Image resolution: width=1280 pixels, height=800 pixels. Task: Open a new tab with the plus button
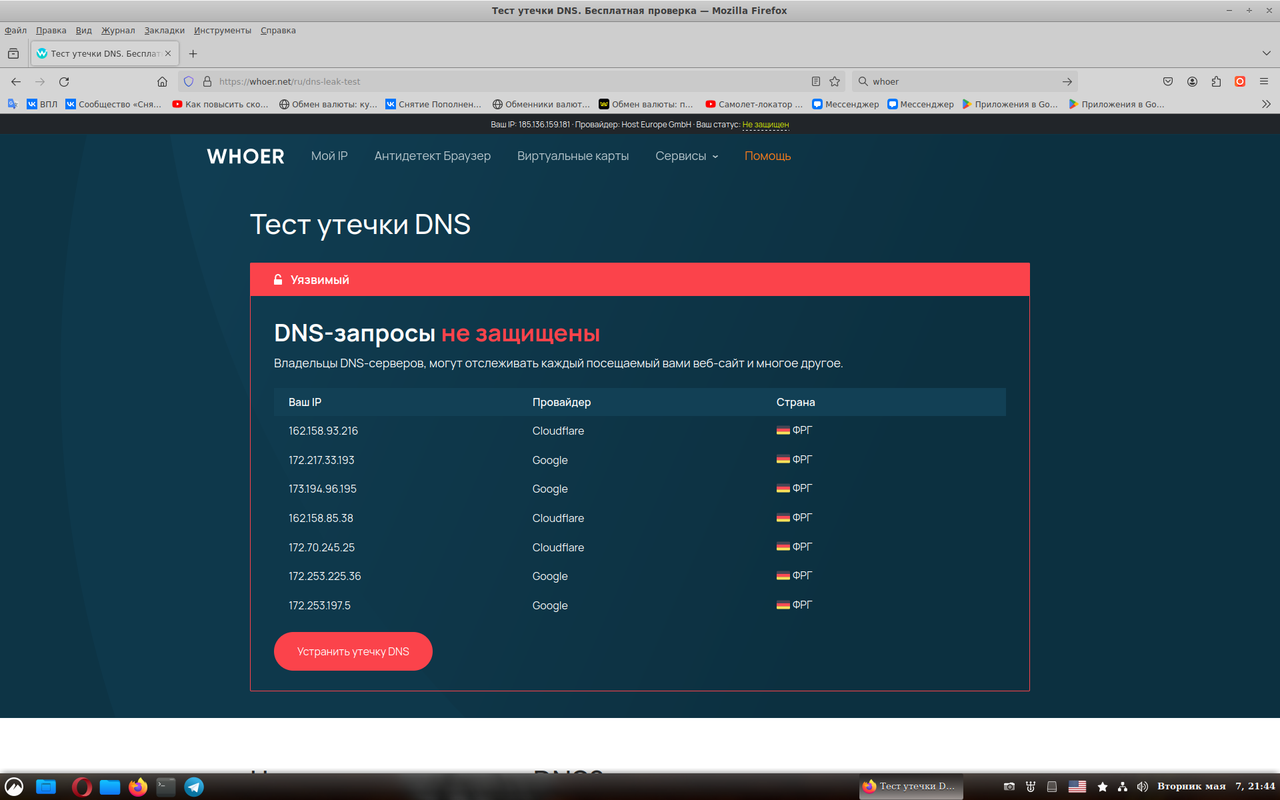click(x=193, y=54)
